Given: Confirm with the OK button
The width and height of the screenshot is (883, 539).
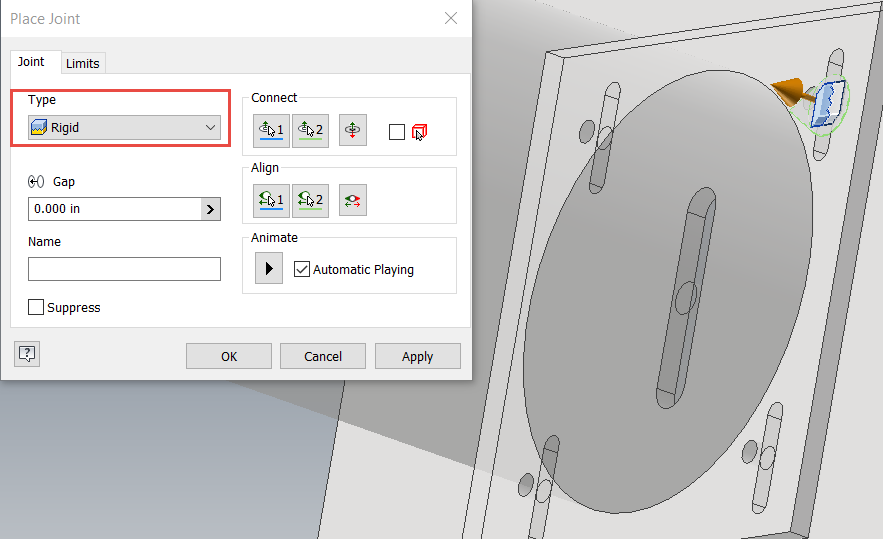Looking at the screenshot, I should pyautogui.click(x=229, y=357).
